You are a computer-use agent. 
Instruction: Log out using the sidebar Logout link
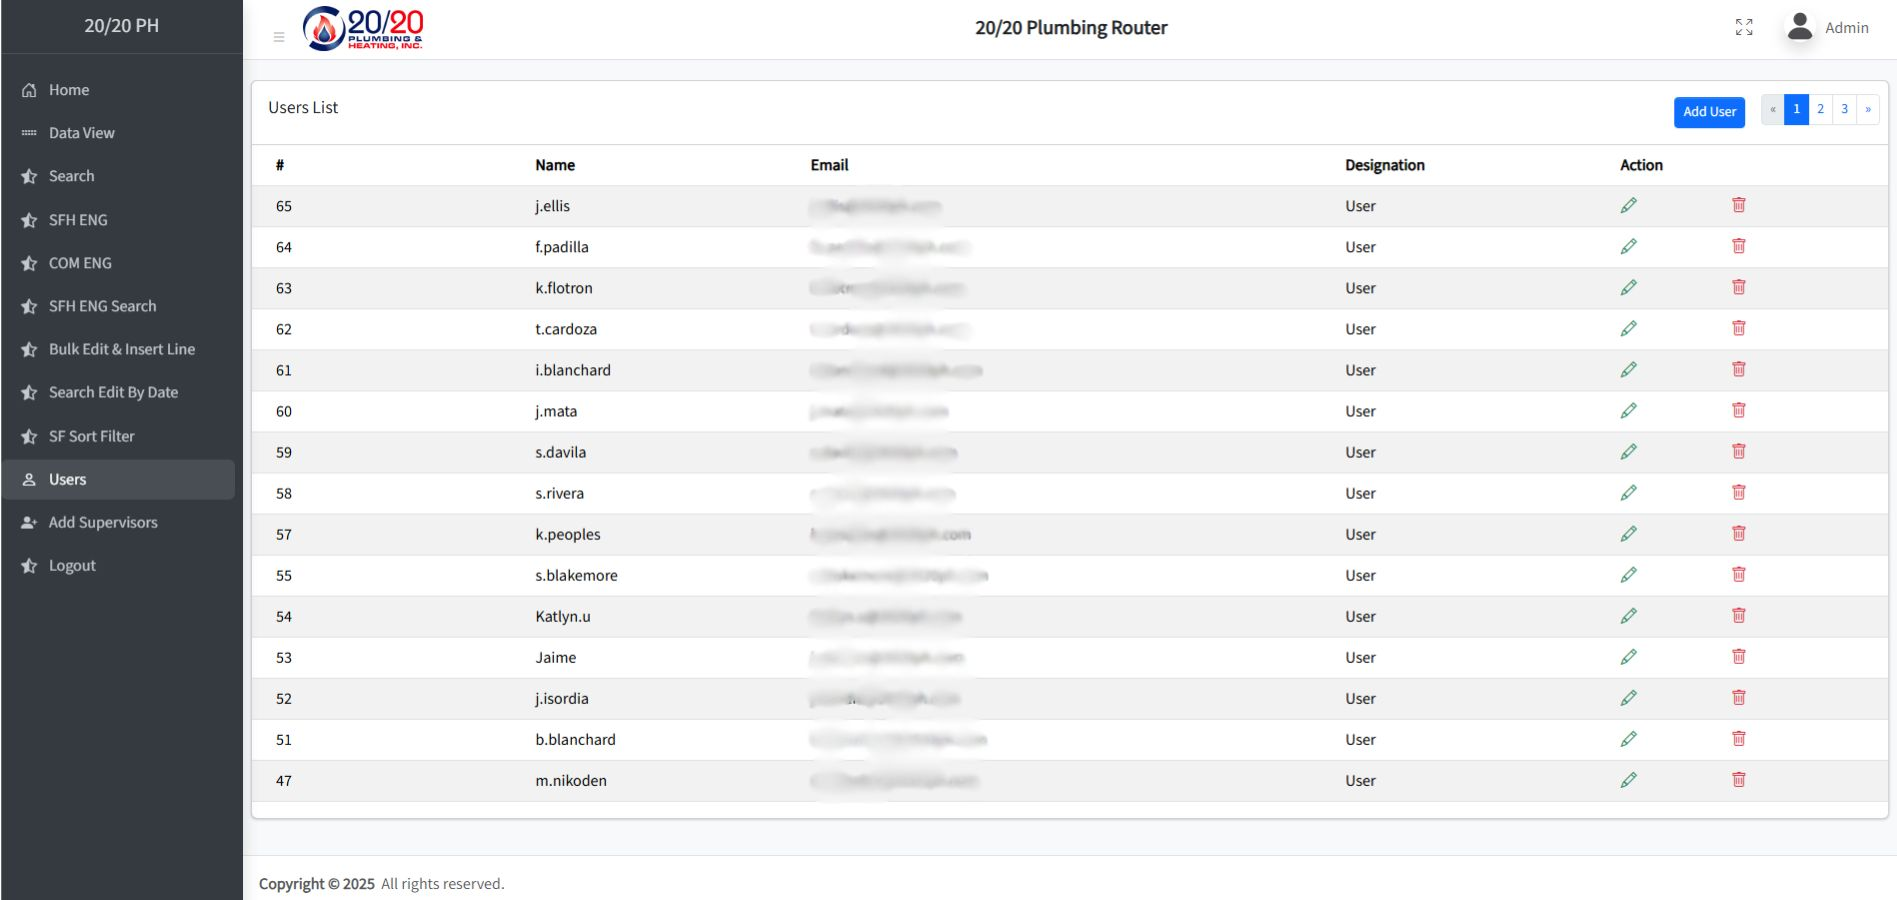(x=72, y=565)
